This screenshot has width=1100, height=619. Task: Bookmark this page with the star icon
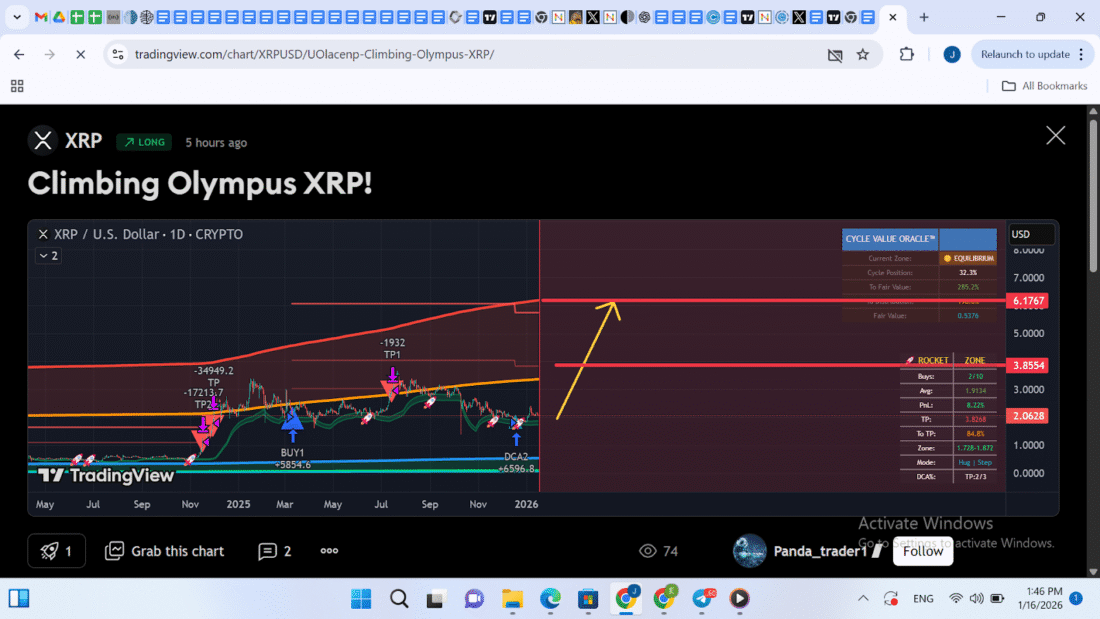coord(863,54)
